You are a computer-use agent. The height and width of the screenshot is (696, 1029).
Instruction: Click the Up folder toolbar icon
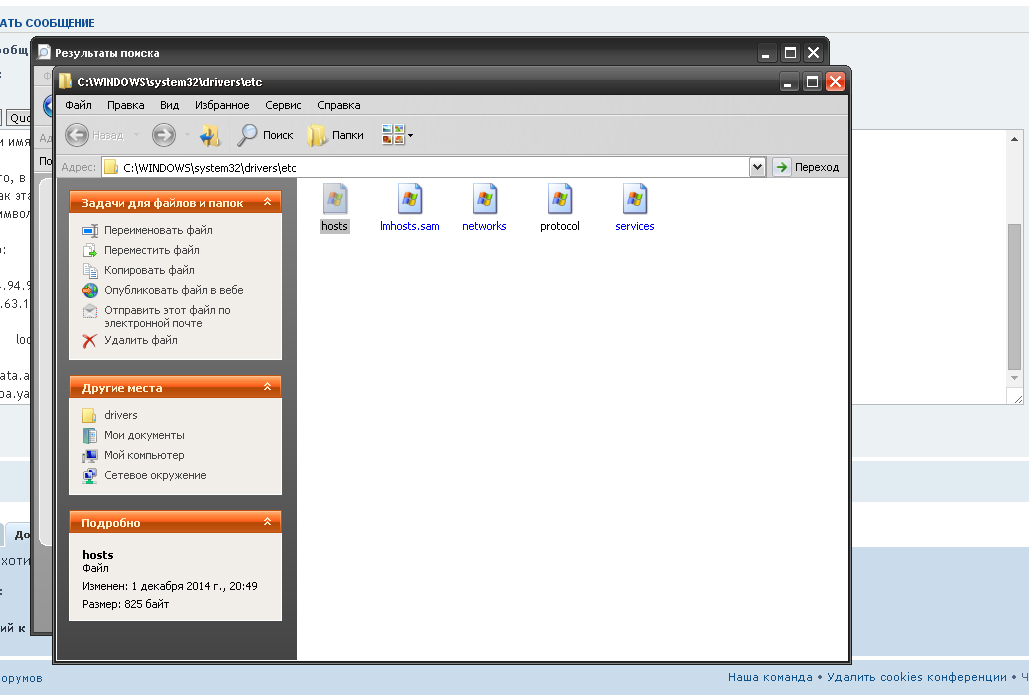click(209, 135)
